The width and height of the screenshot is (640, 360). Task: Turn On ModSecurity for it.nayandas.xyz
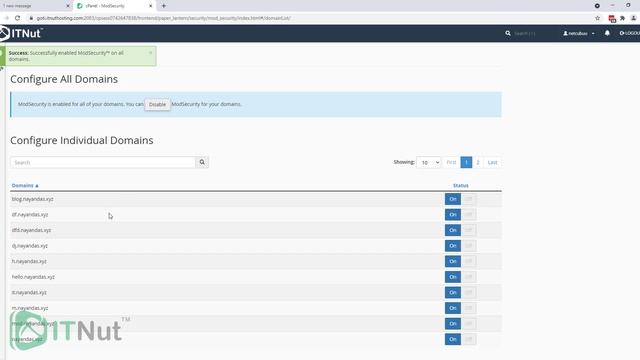pyautogui.click(x=453, y=292)
